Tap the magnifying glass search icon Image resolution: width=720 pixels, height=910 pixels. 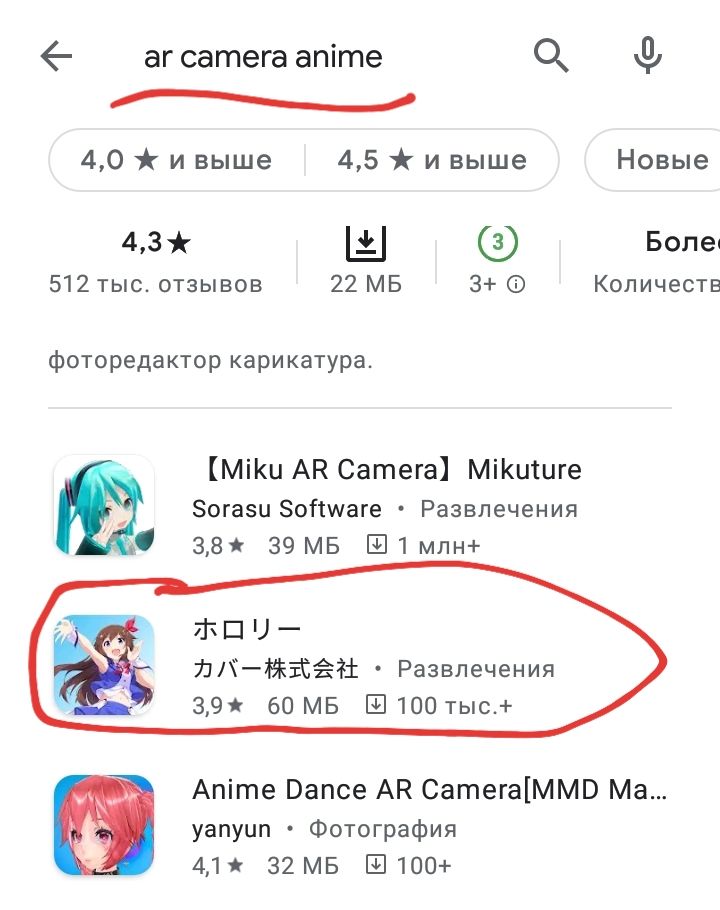point(551,56)
